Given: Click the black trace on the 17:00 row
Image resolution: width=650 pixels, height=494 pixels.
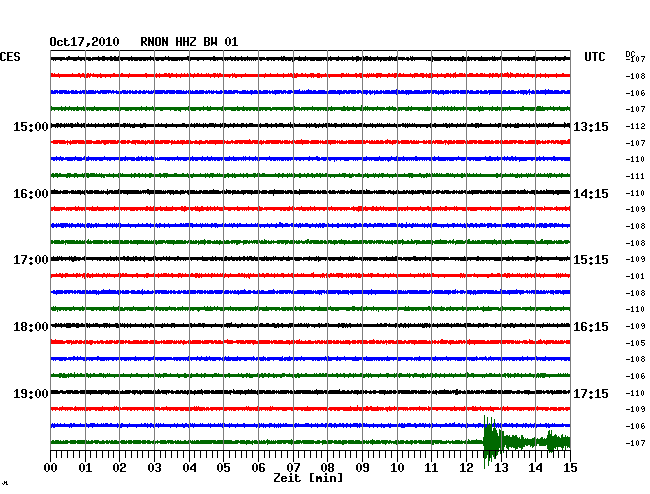Looking at the screenshot, I should pyautogui.click(x=310, y=259).
